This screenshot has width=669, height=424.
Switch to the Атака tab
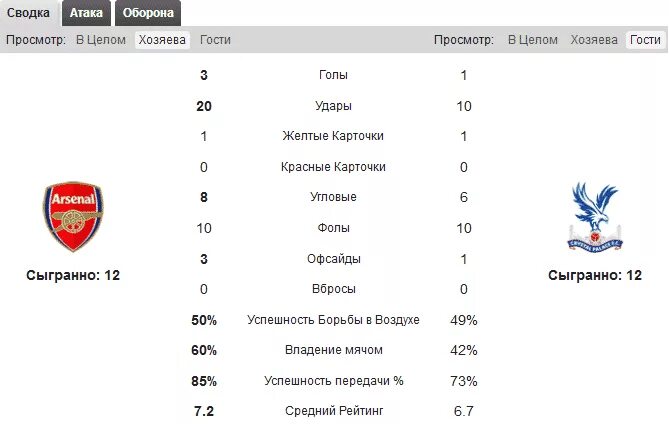pyautogui.click(x=86, y=13)
